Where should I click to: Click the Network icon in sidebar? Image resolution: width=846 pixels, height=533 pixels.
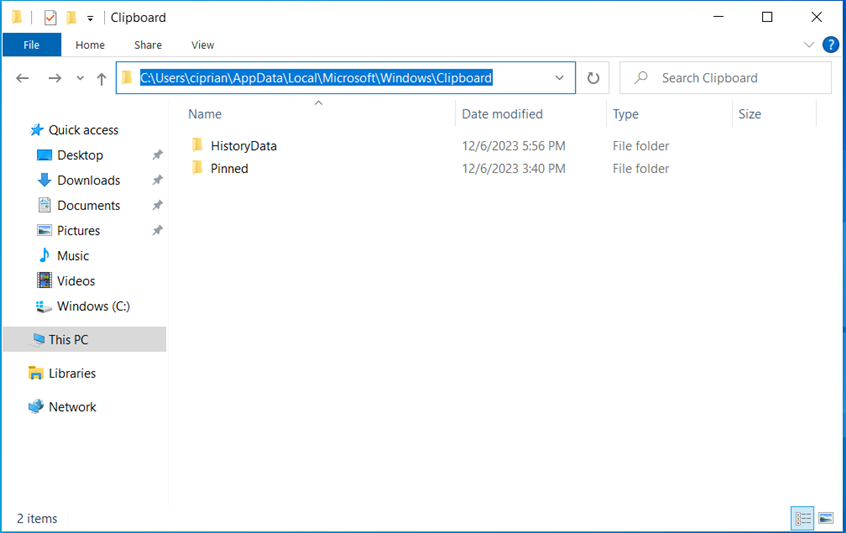click(36, 406)
